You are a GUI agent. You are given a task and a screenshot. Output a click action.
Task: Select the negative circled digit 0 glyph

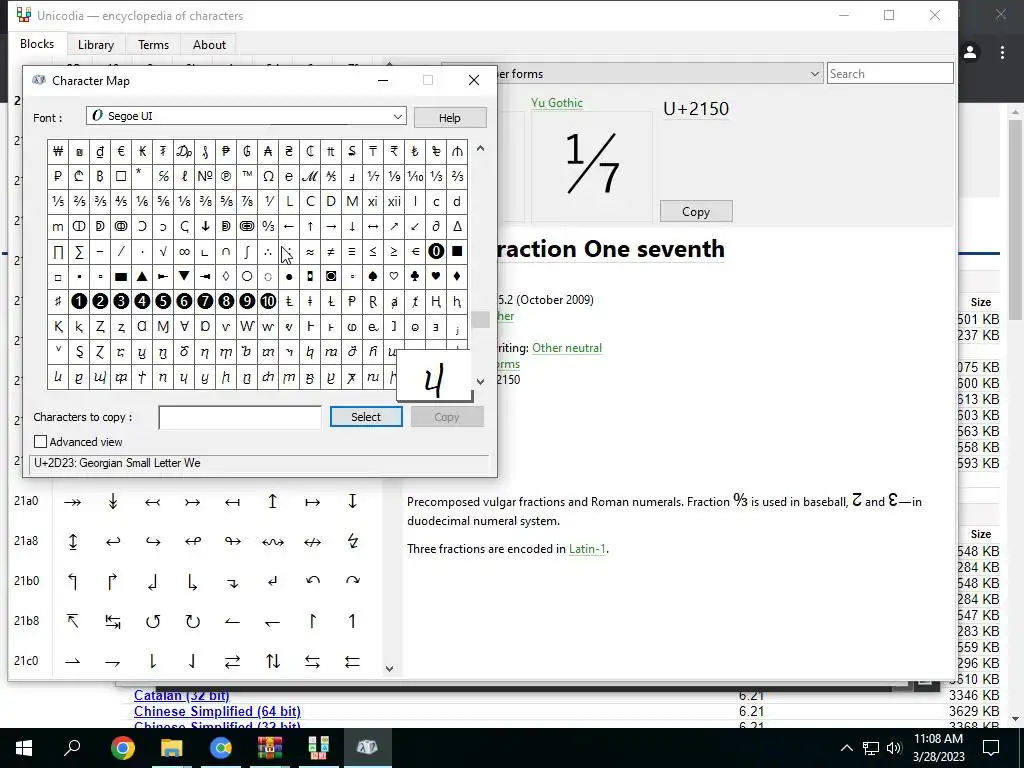click(436, 251)
